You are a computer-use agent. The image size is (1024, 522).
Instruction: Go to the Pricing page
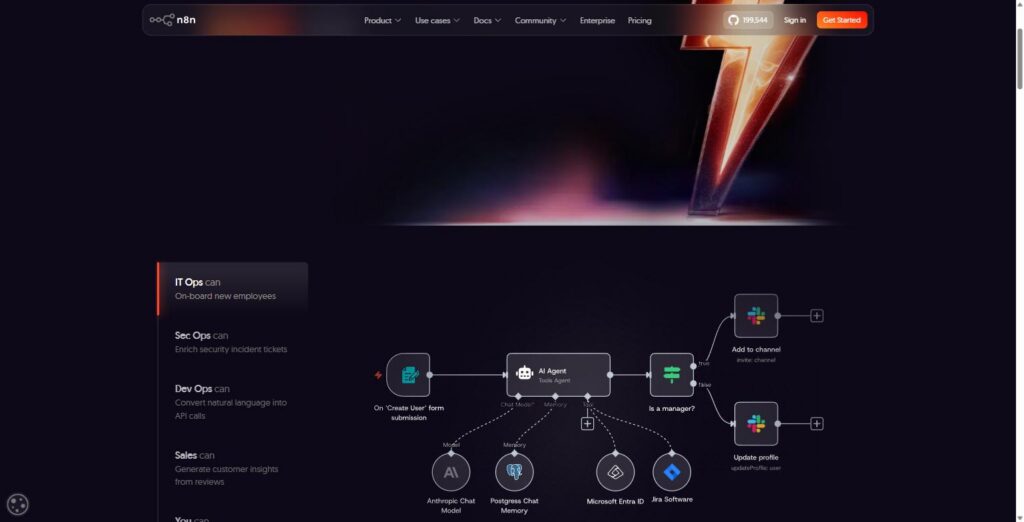pos(639,20)
